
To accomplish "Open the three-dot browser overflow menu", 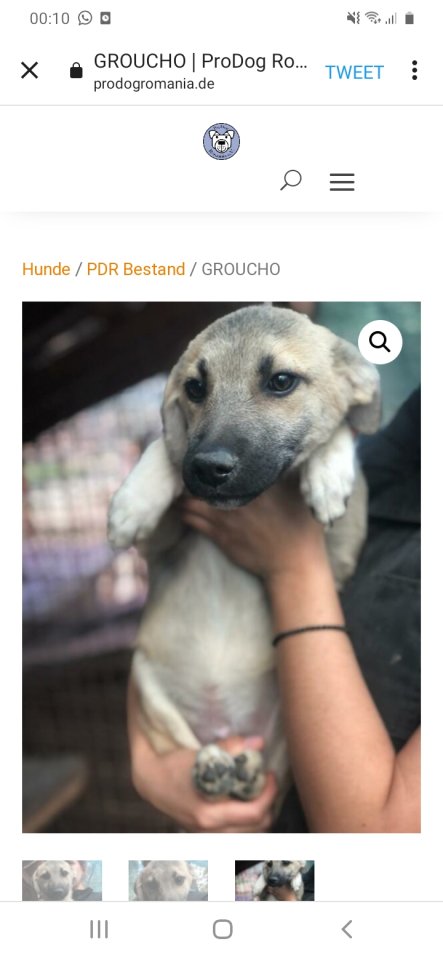I will pyautogui.click(x=414, y=70).
